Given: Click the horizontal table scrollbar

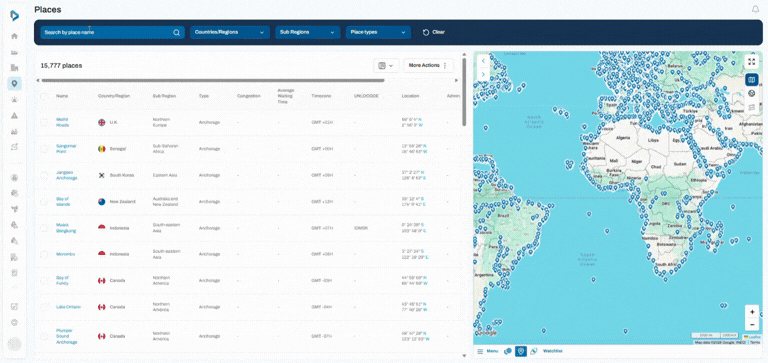Looking at the screenshot, I should (x=213, y=80).
